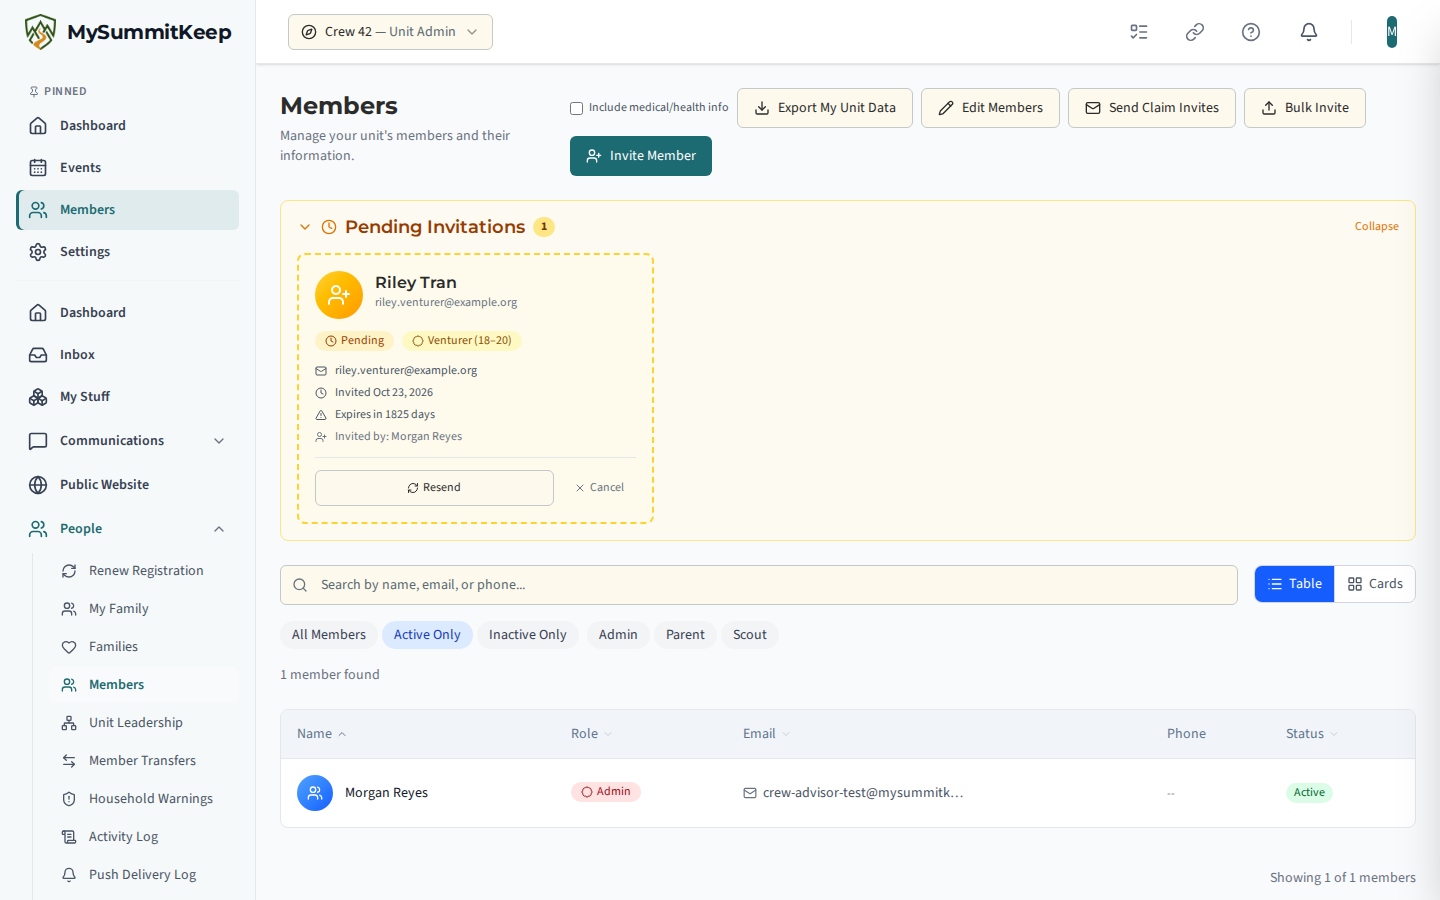Open Public Website section

[128, 485]
